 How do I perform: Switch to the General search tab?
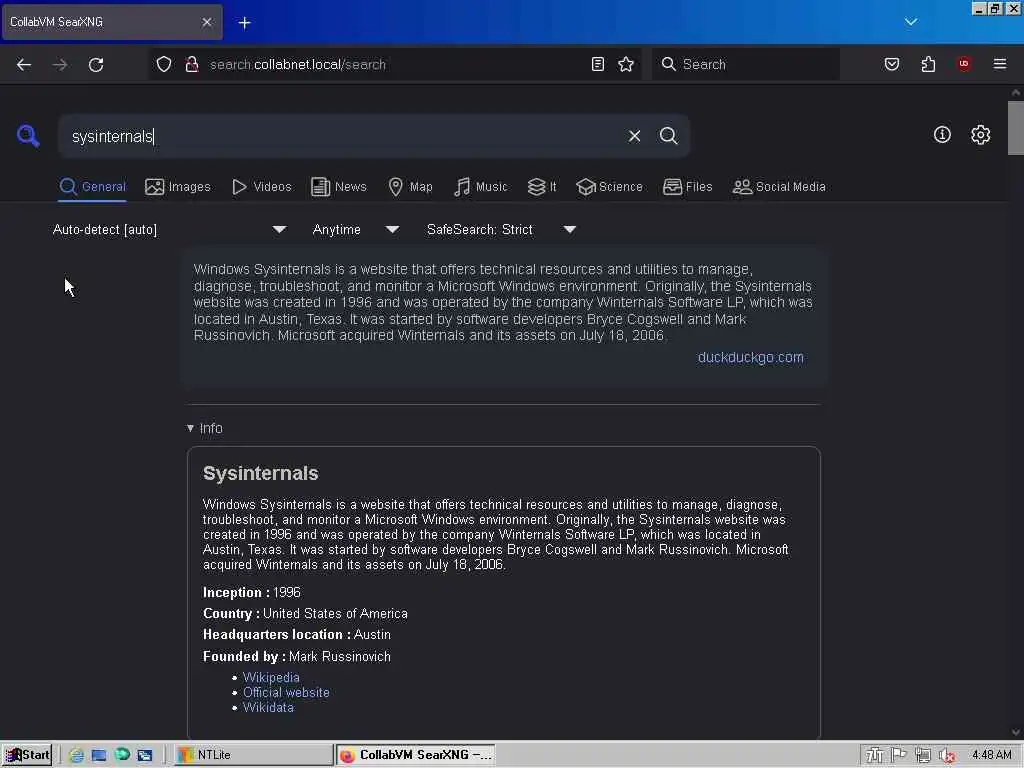tap(92, 187)
